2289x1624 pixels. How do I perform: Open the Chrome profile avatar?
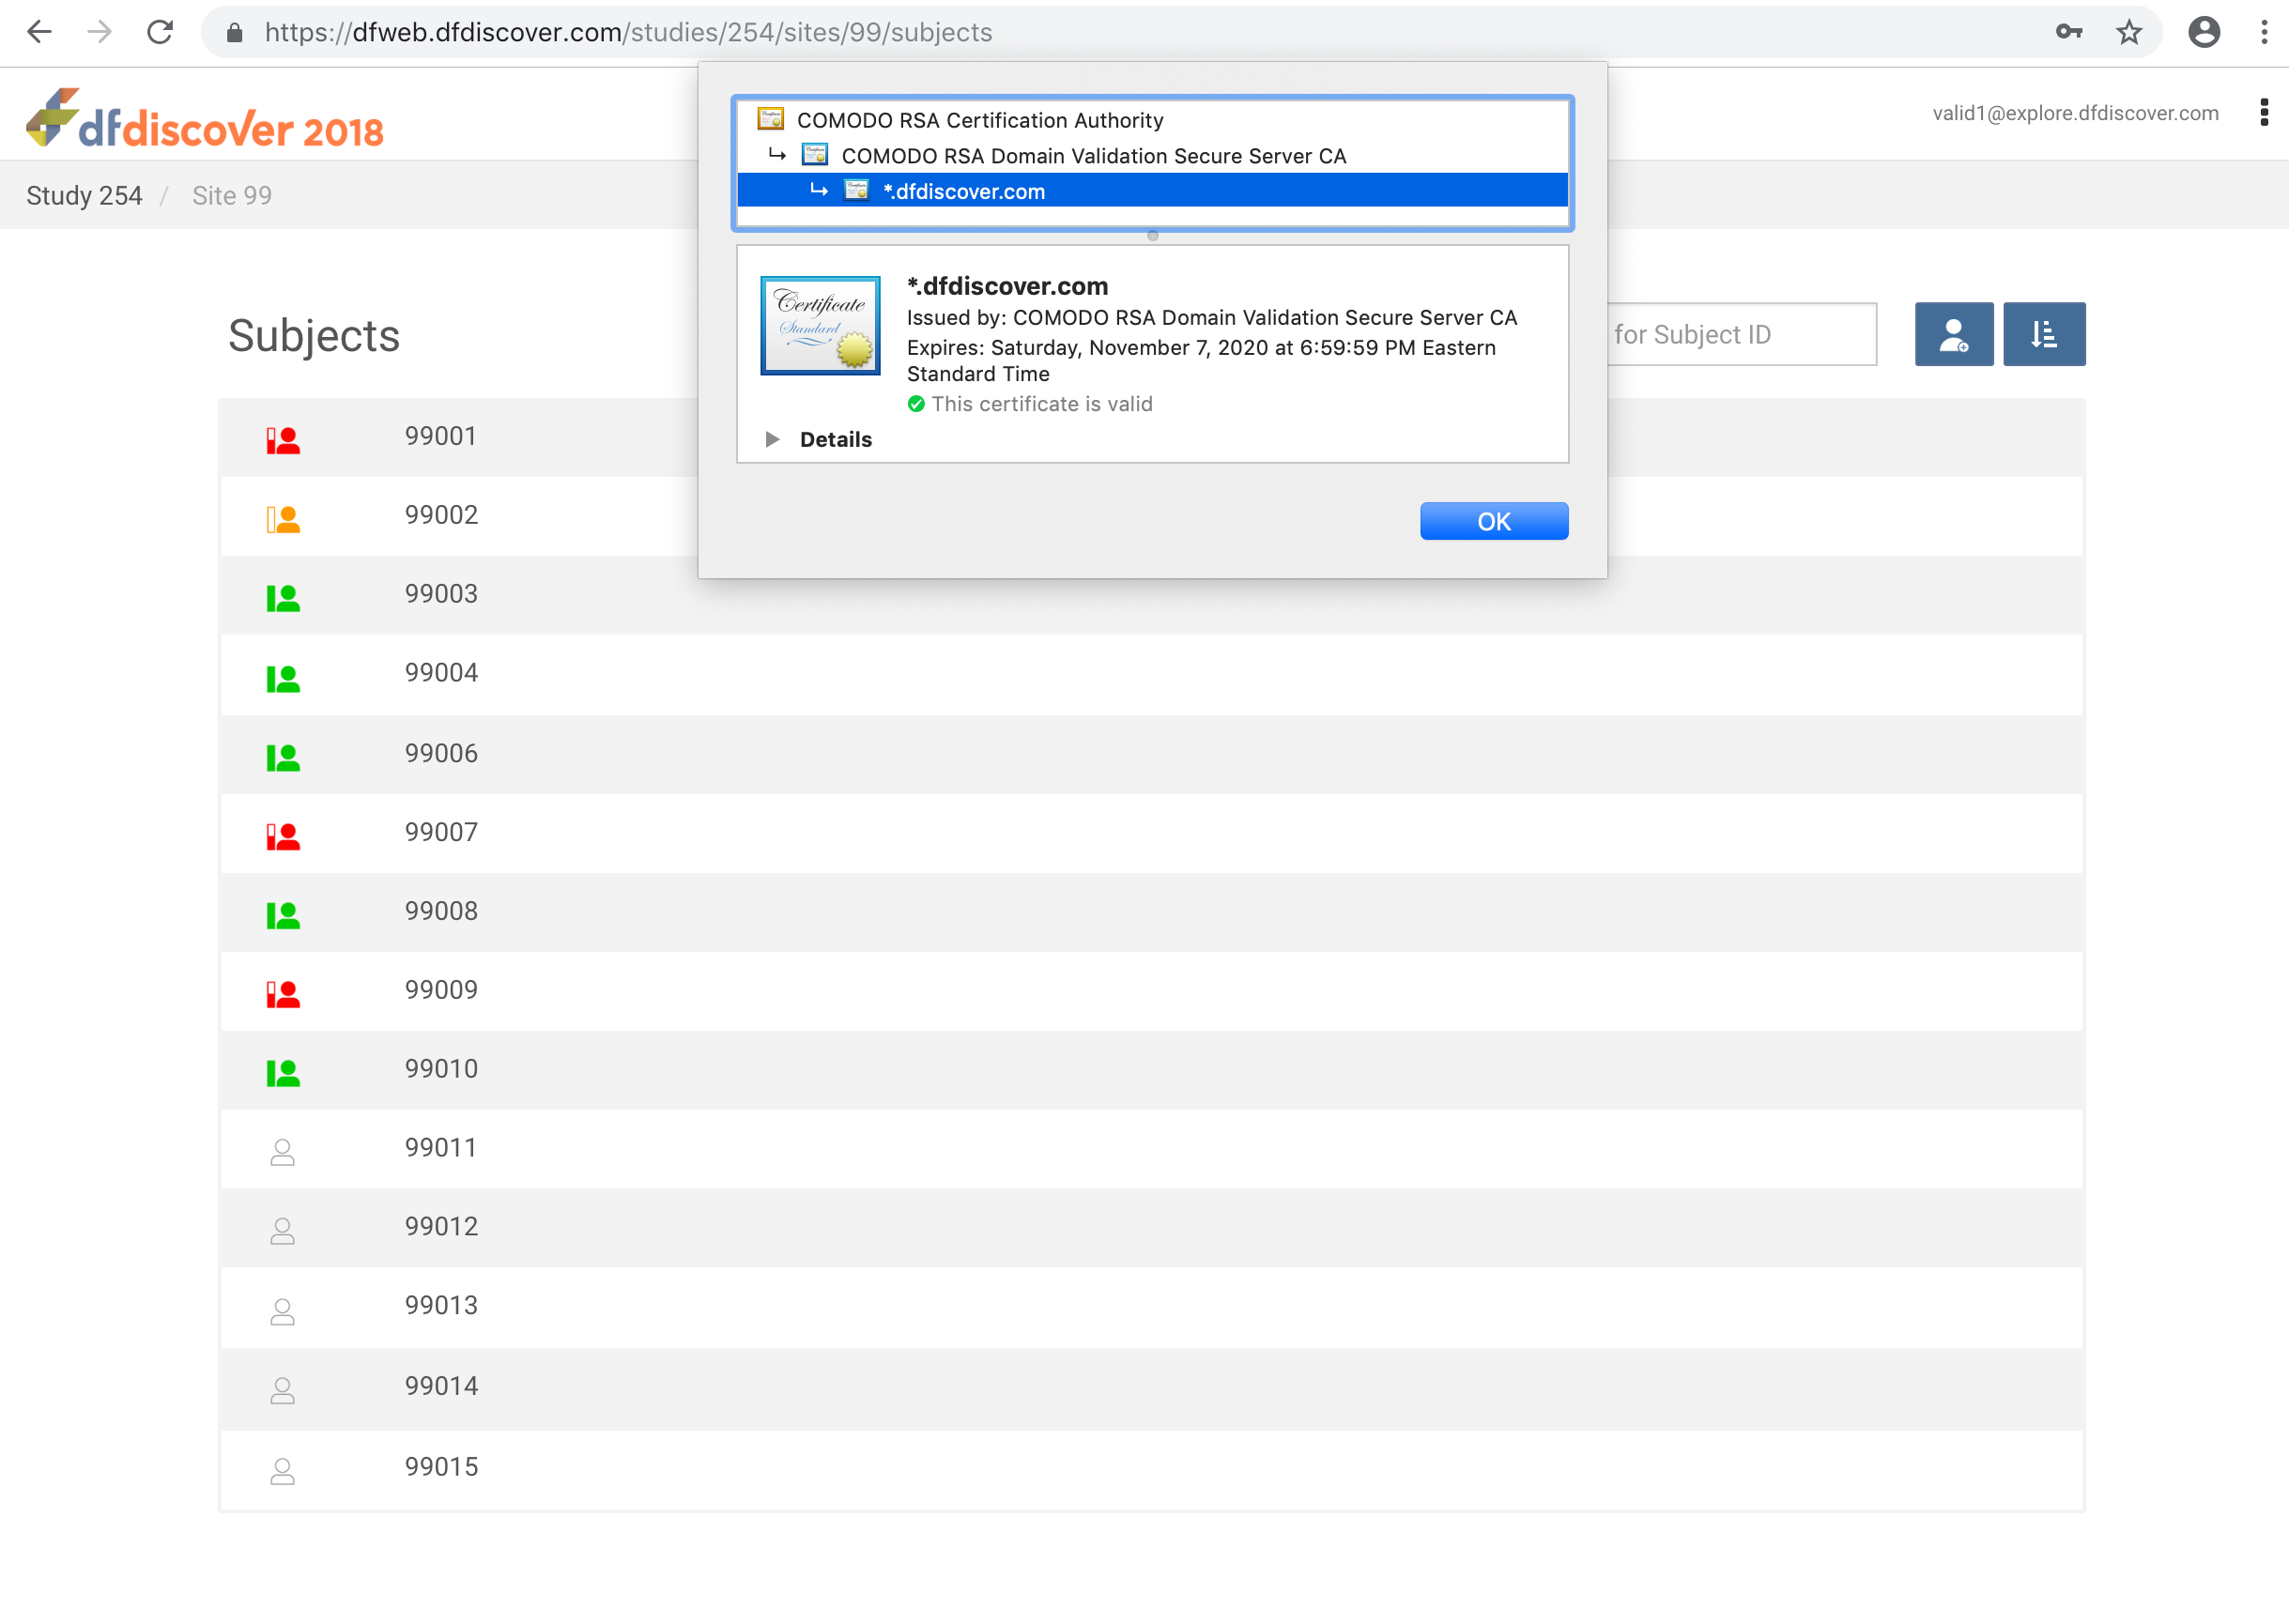pos(2204,33)
